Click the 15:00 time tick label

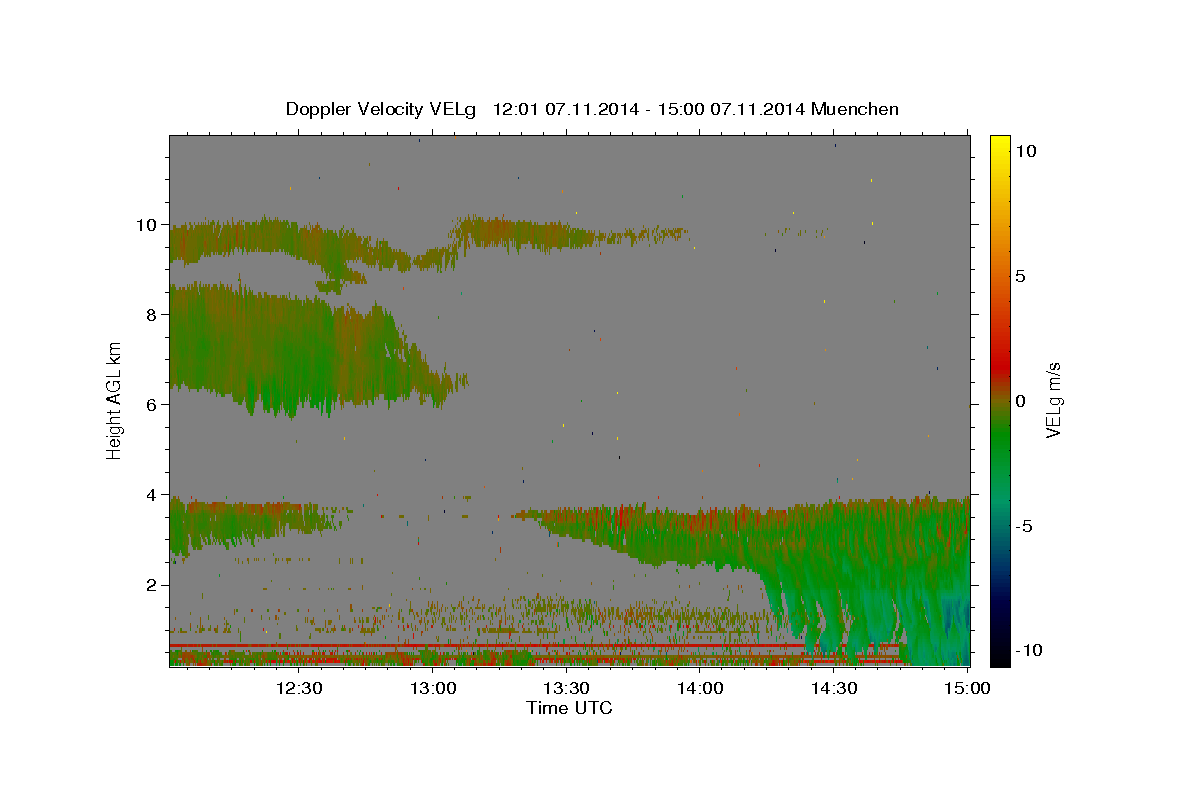(x=967, y=688)
